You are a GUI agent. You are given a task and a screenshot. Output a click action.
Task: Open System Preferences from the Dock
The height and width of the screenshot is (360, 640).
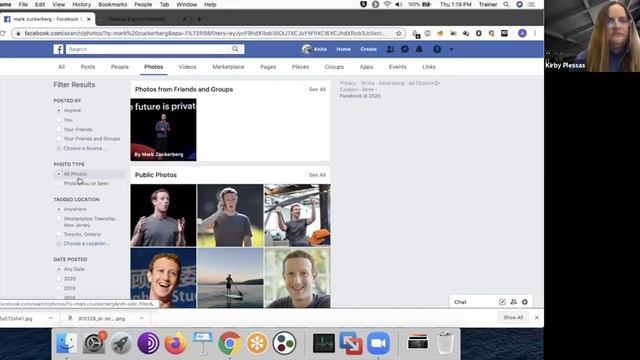tap(94, 343)
